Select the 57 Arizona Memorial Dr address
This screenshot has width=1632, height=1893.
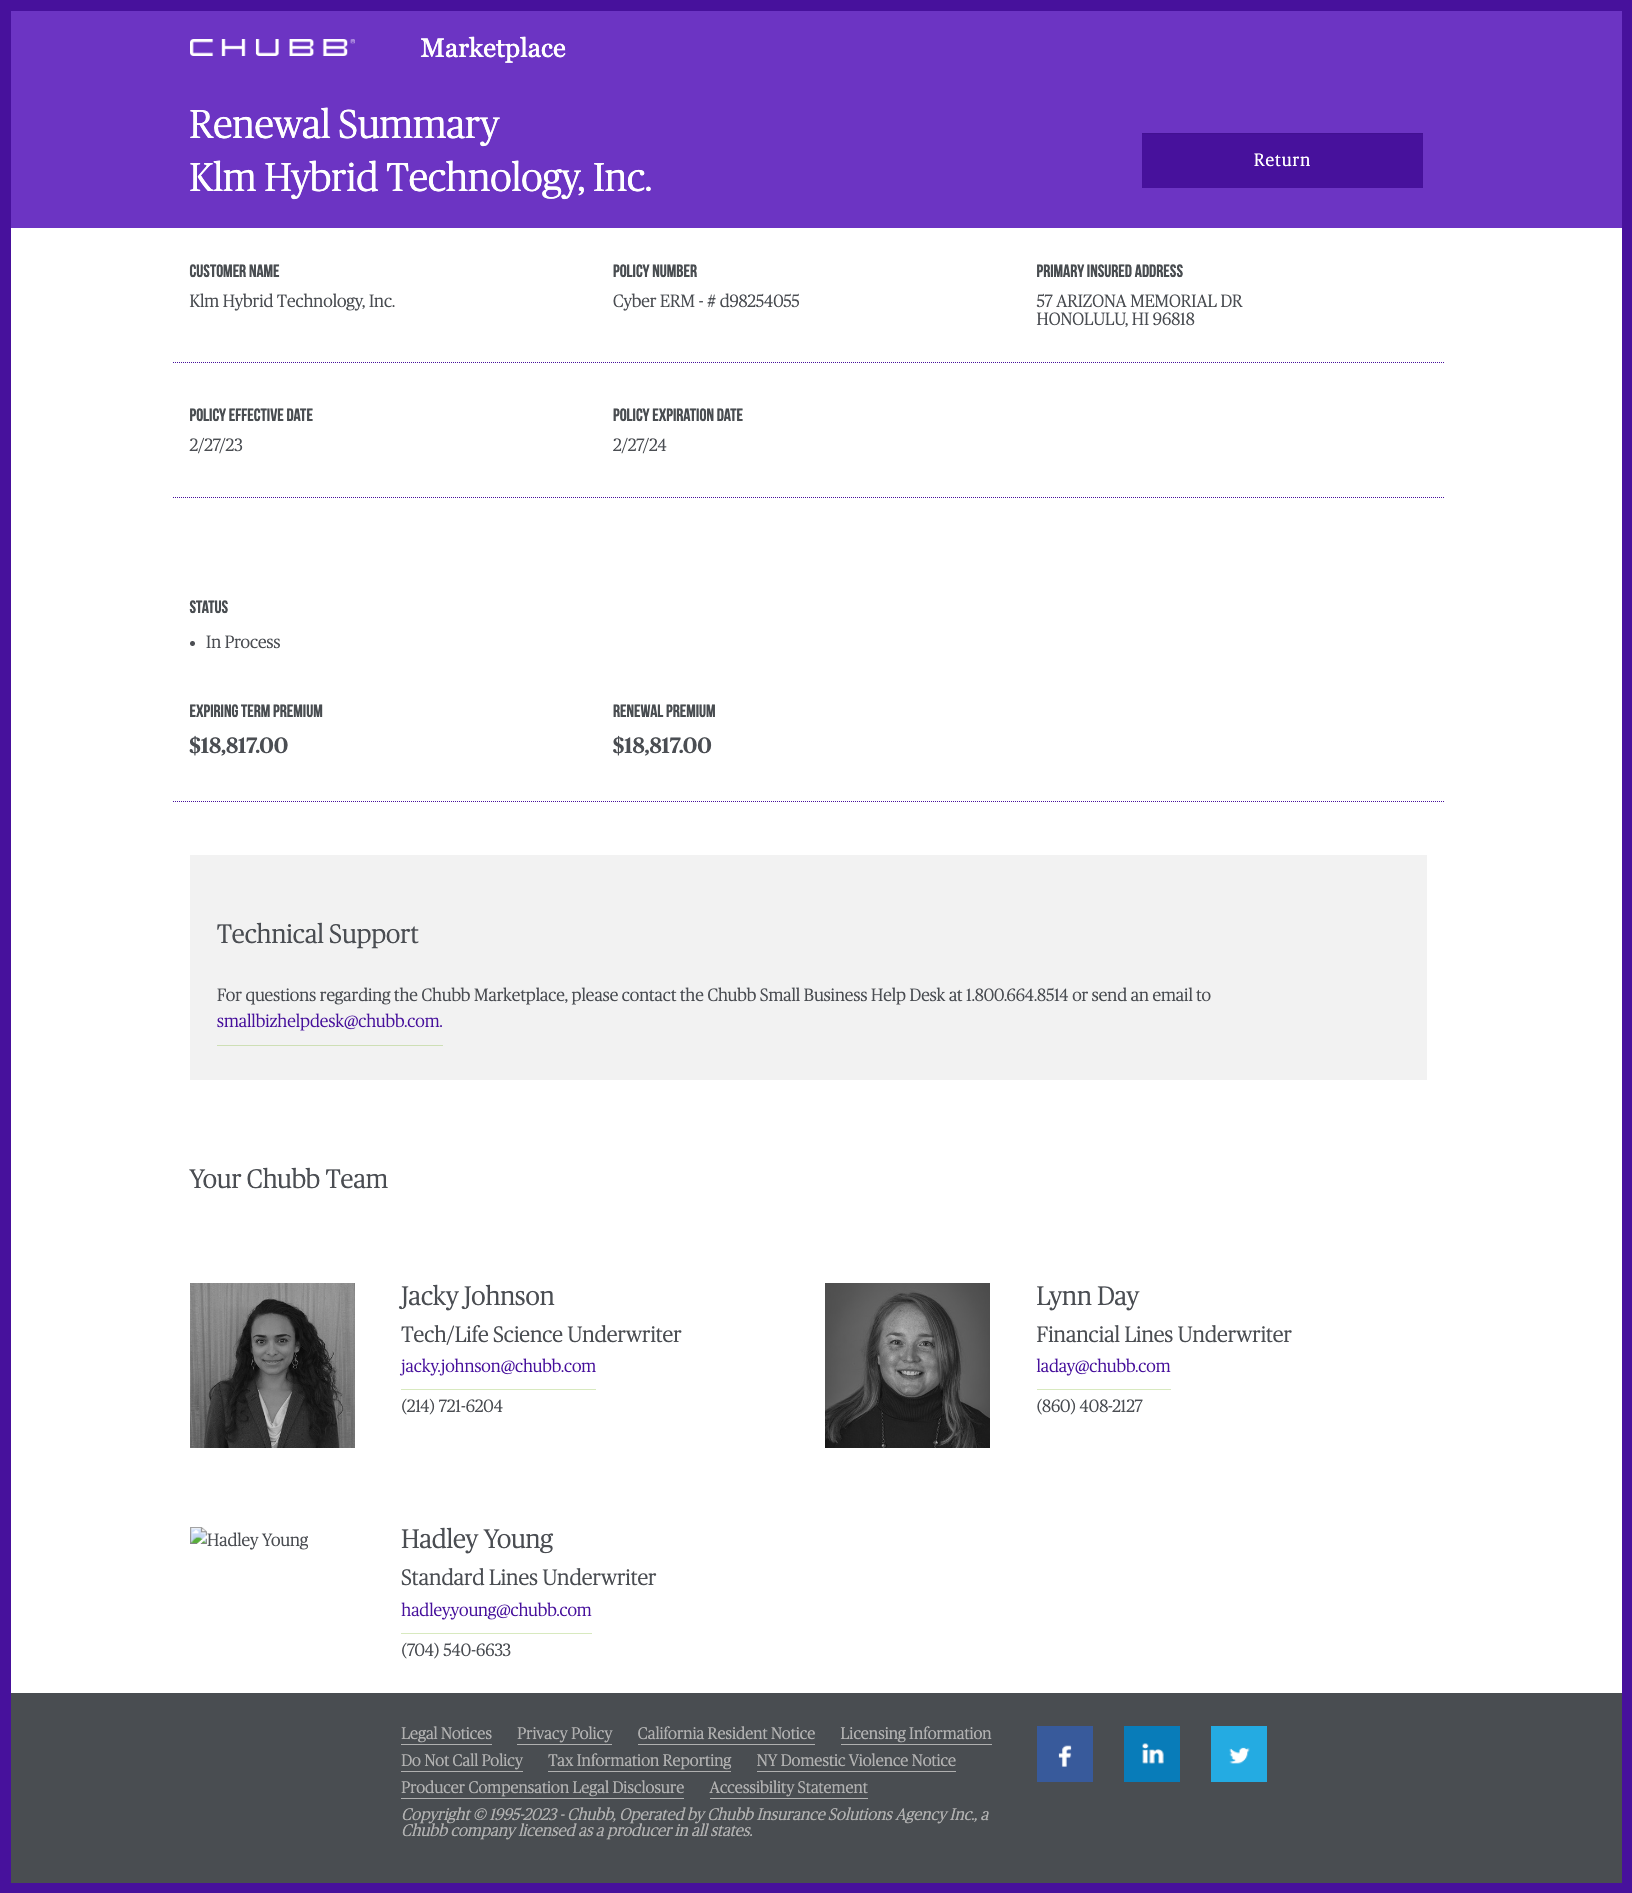click(x=1139, y=310)
